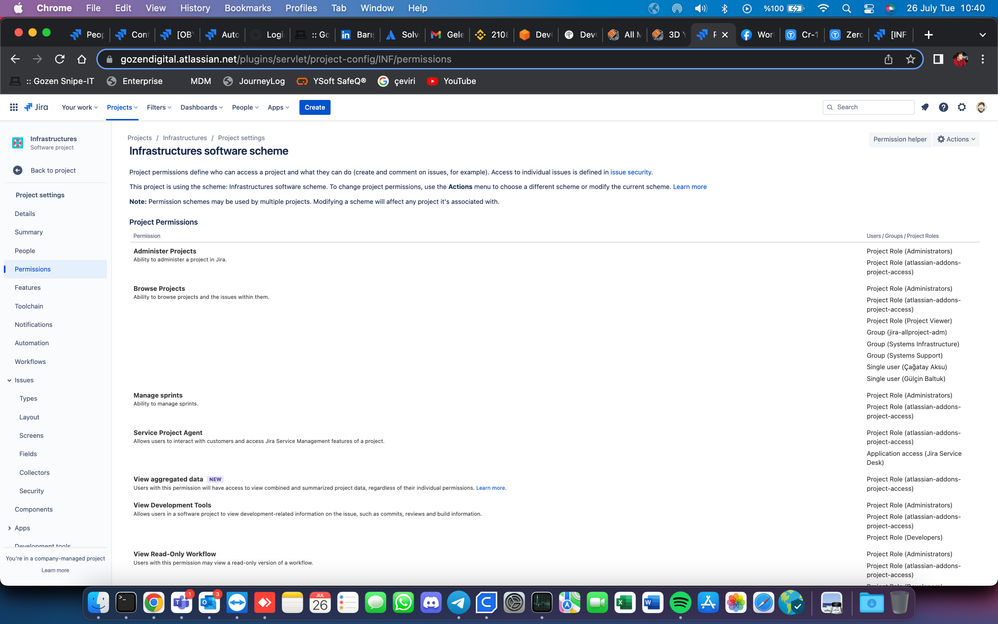Go to the Jira home logo

click(36, 107)
